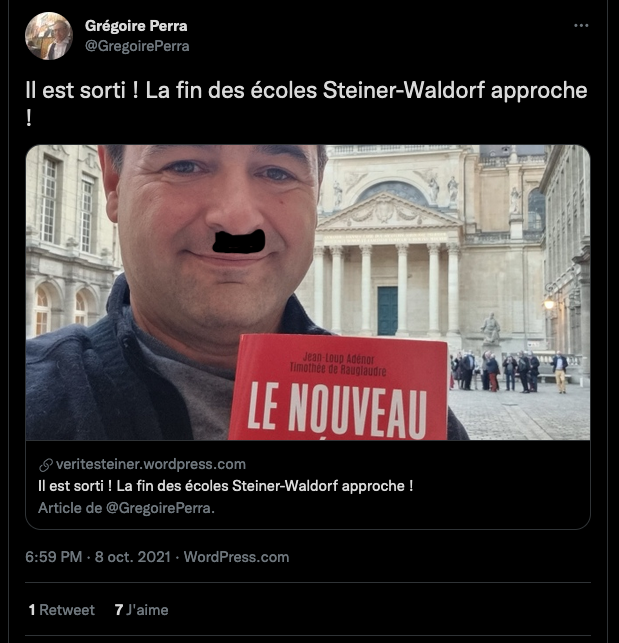Viewport: 619px width, 643px height.
Task: Click the 8 oct. 2021 date
Action: (x=132, y=557)
